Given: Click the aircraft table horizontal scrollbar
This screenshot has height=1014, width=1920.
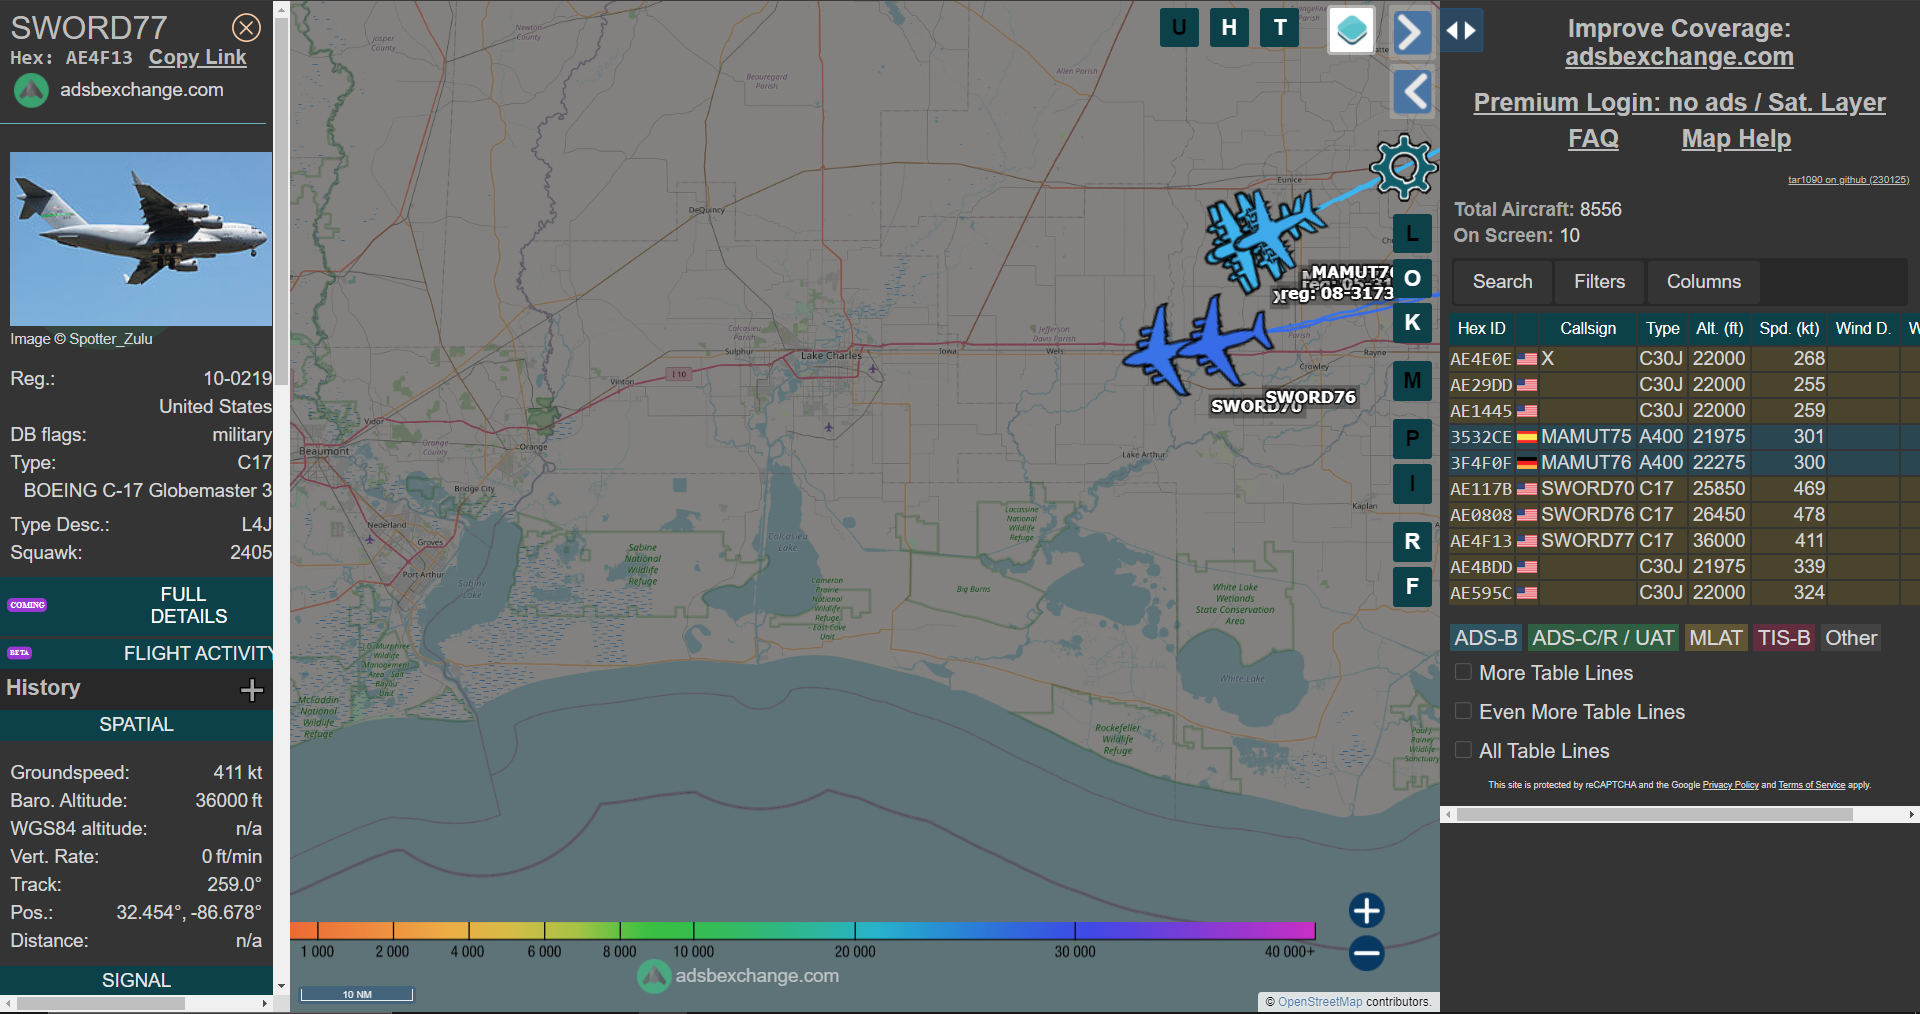Looking at the screenshot, I should click(x=1654, y=815).
